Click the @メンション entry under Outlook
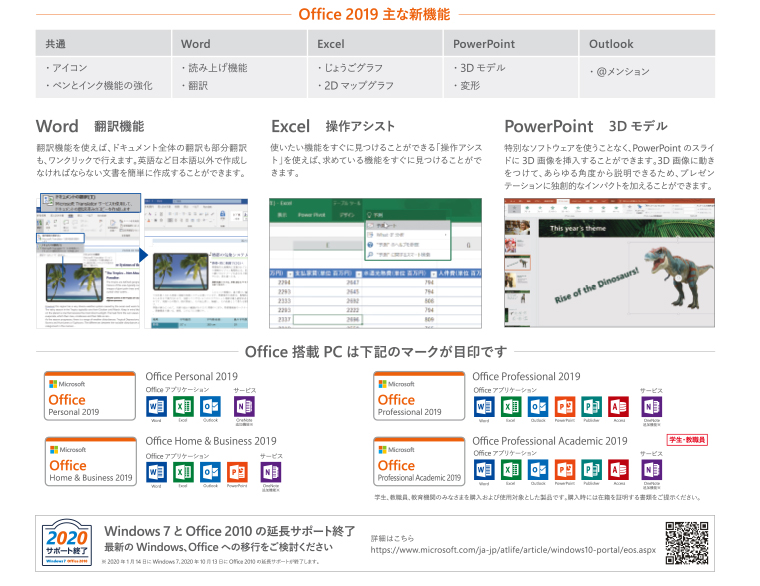760x586 pixels. pos(620,72)
